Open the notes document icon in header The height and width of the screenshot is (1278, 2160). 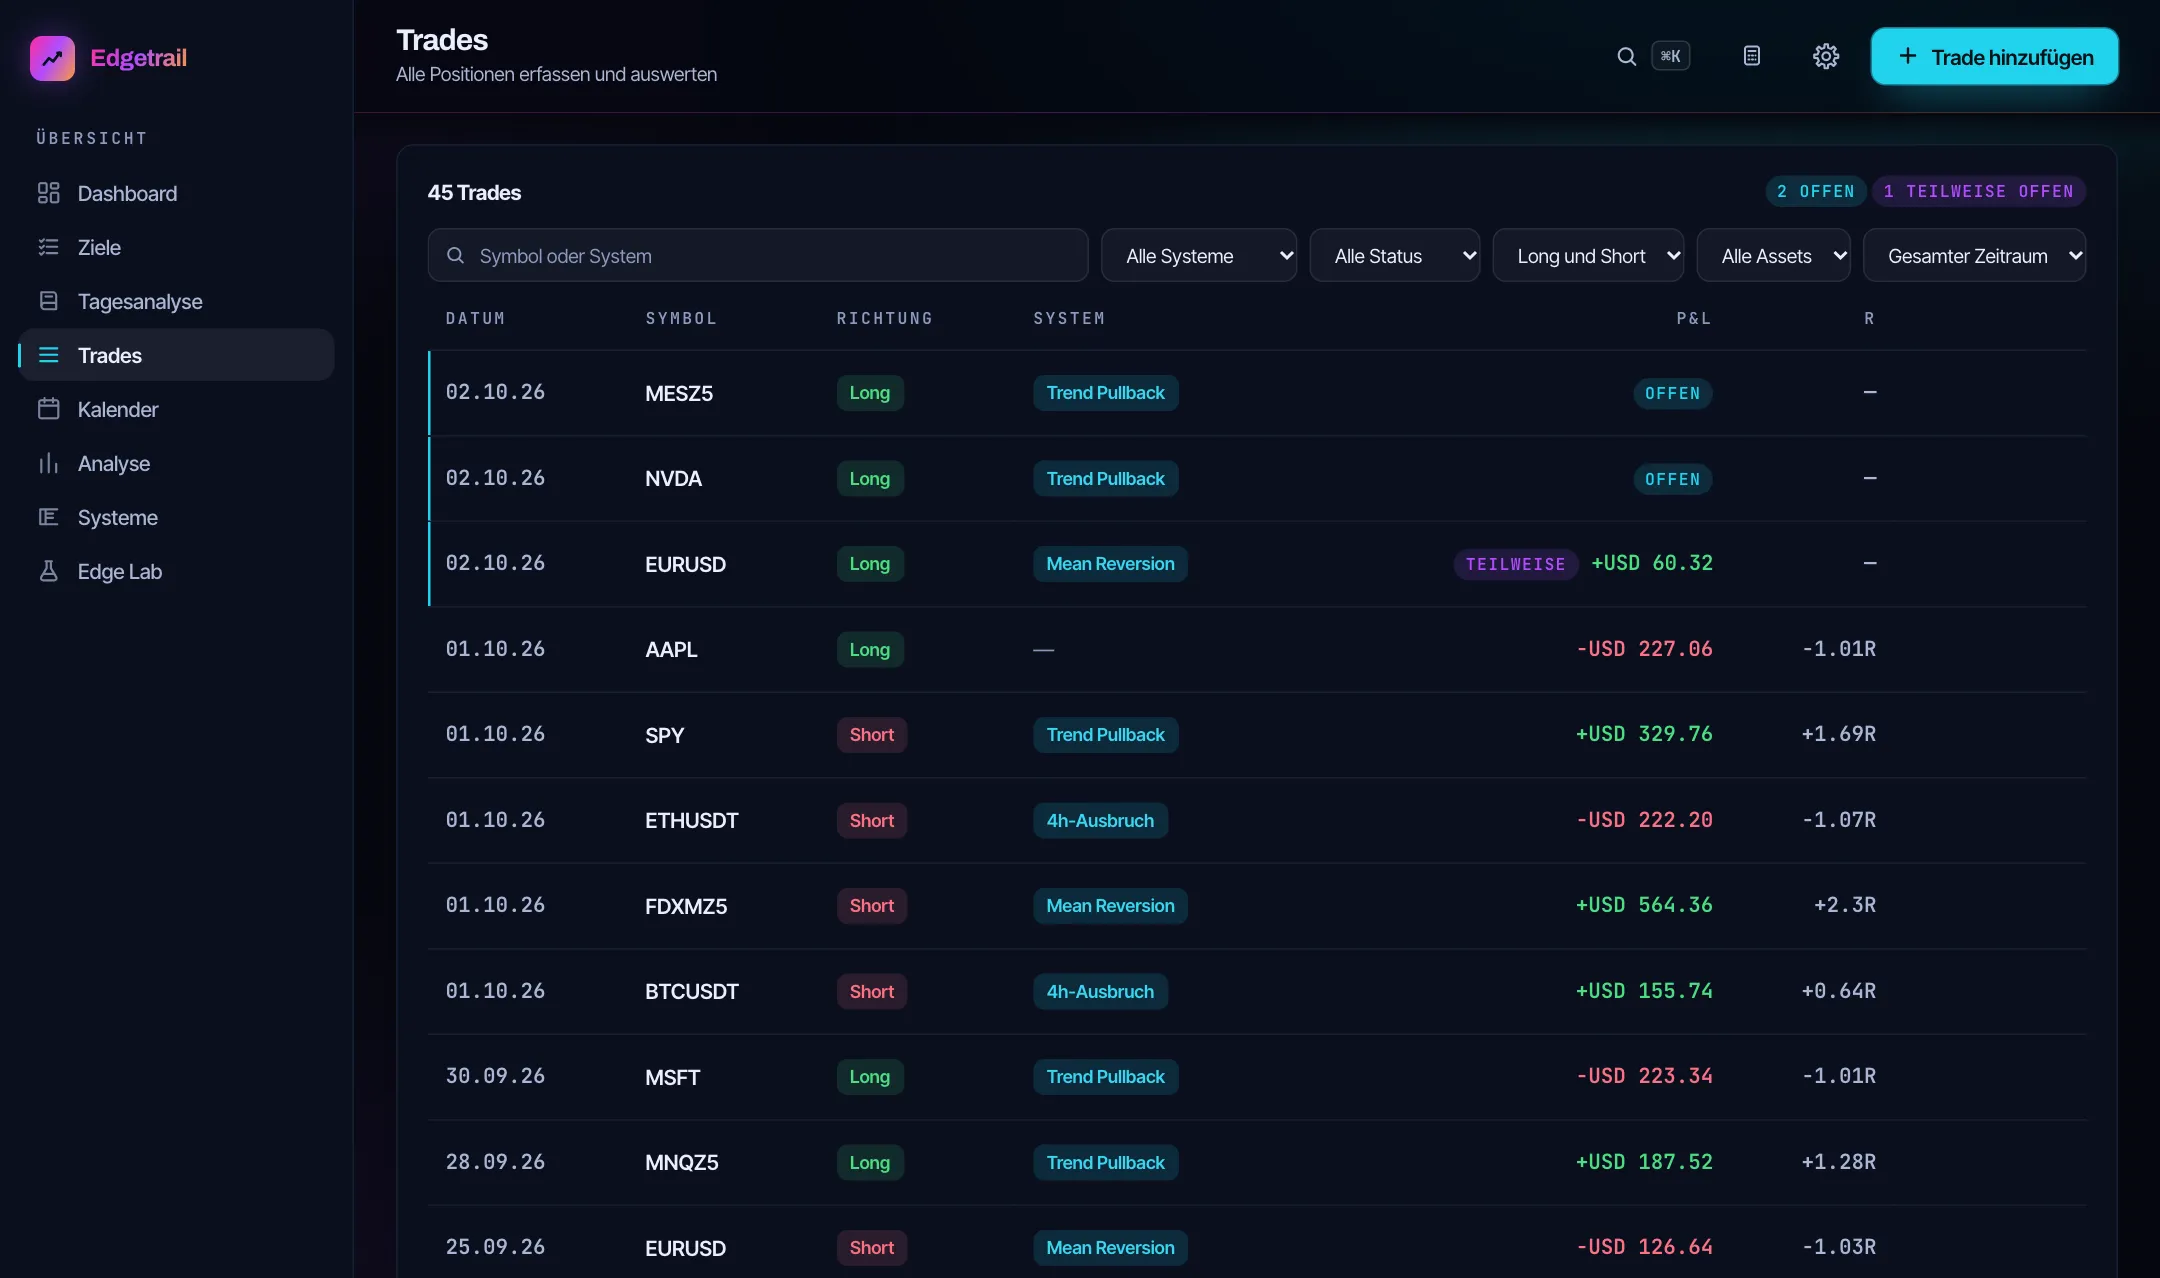(x=1751, y=56)
